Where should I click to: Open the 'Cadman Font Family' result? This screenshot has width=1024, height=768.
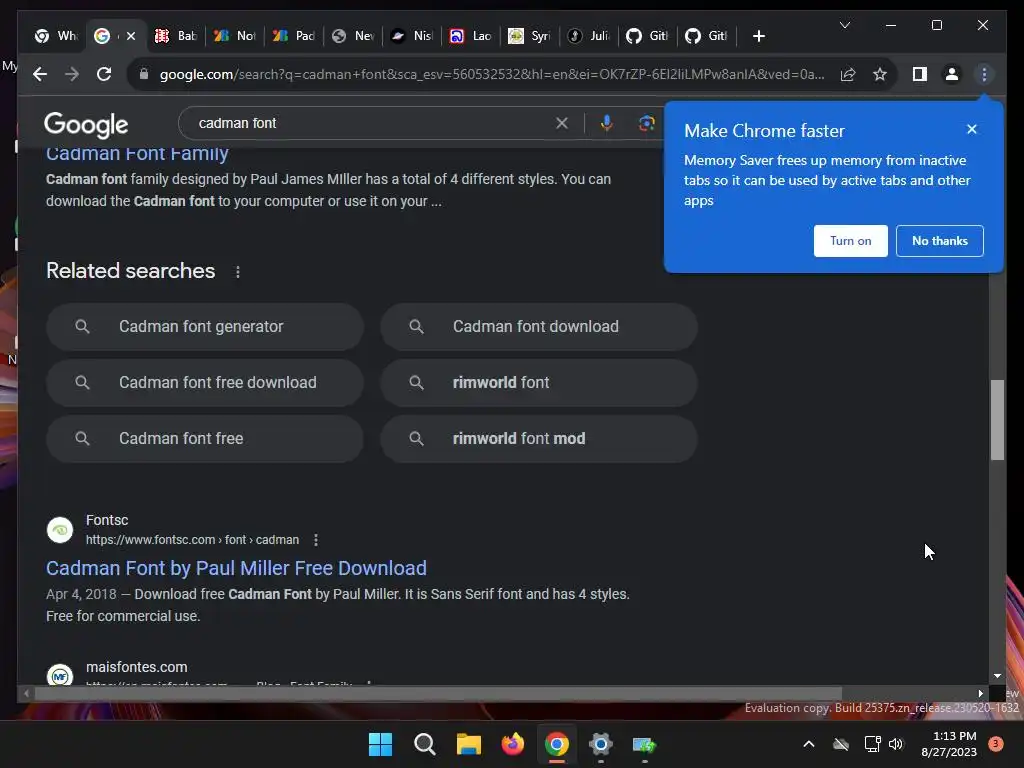tap(137, 155)
